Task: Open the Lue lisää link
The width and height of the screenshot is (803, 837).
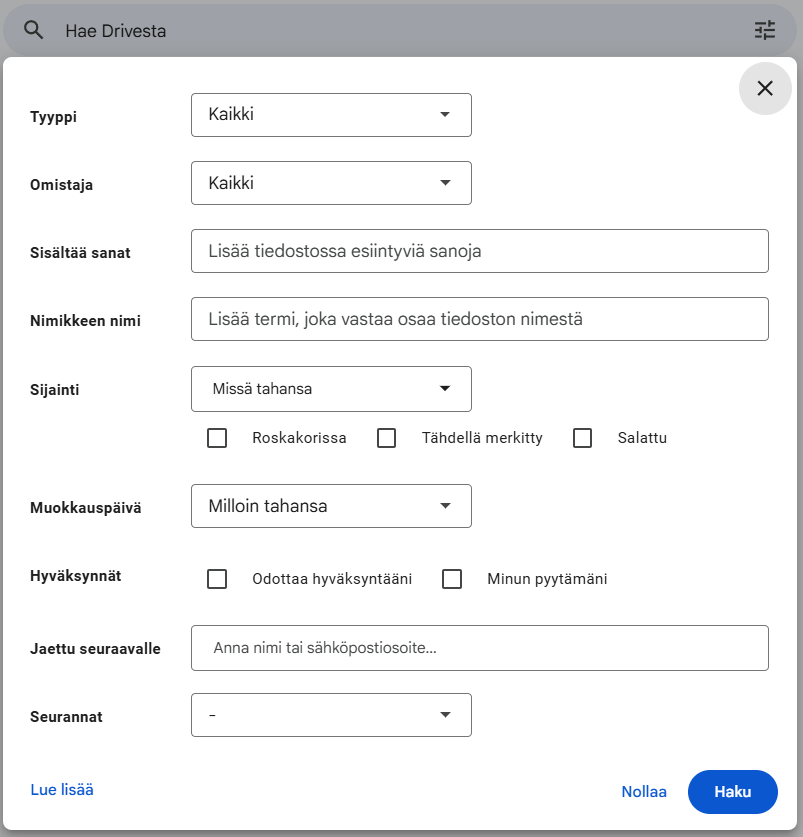Action: tap(62, 790)
